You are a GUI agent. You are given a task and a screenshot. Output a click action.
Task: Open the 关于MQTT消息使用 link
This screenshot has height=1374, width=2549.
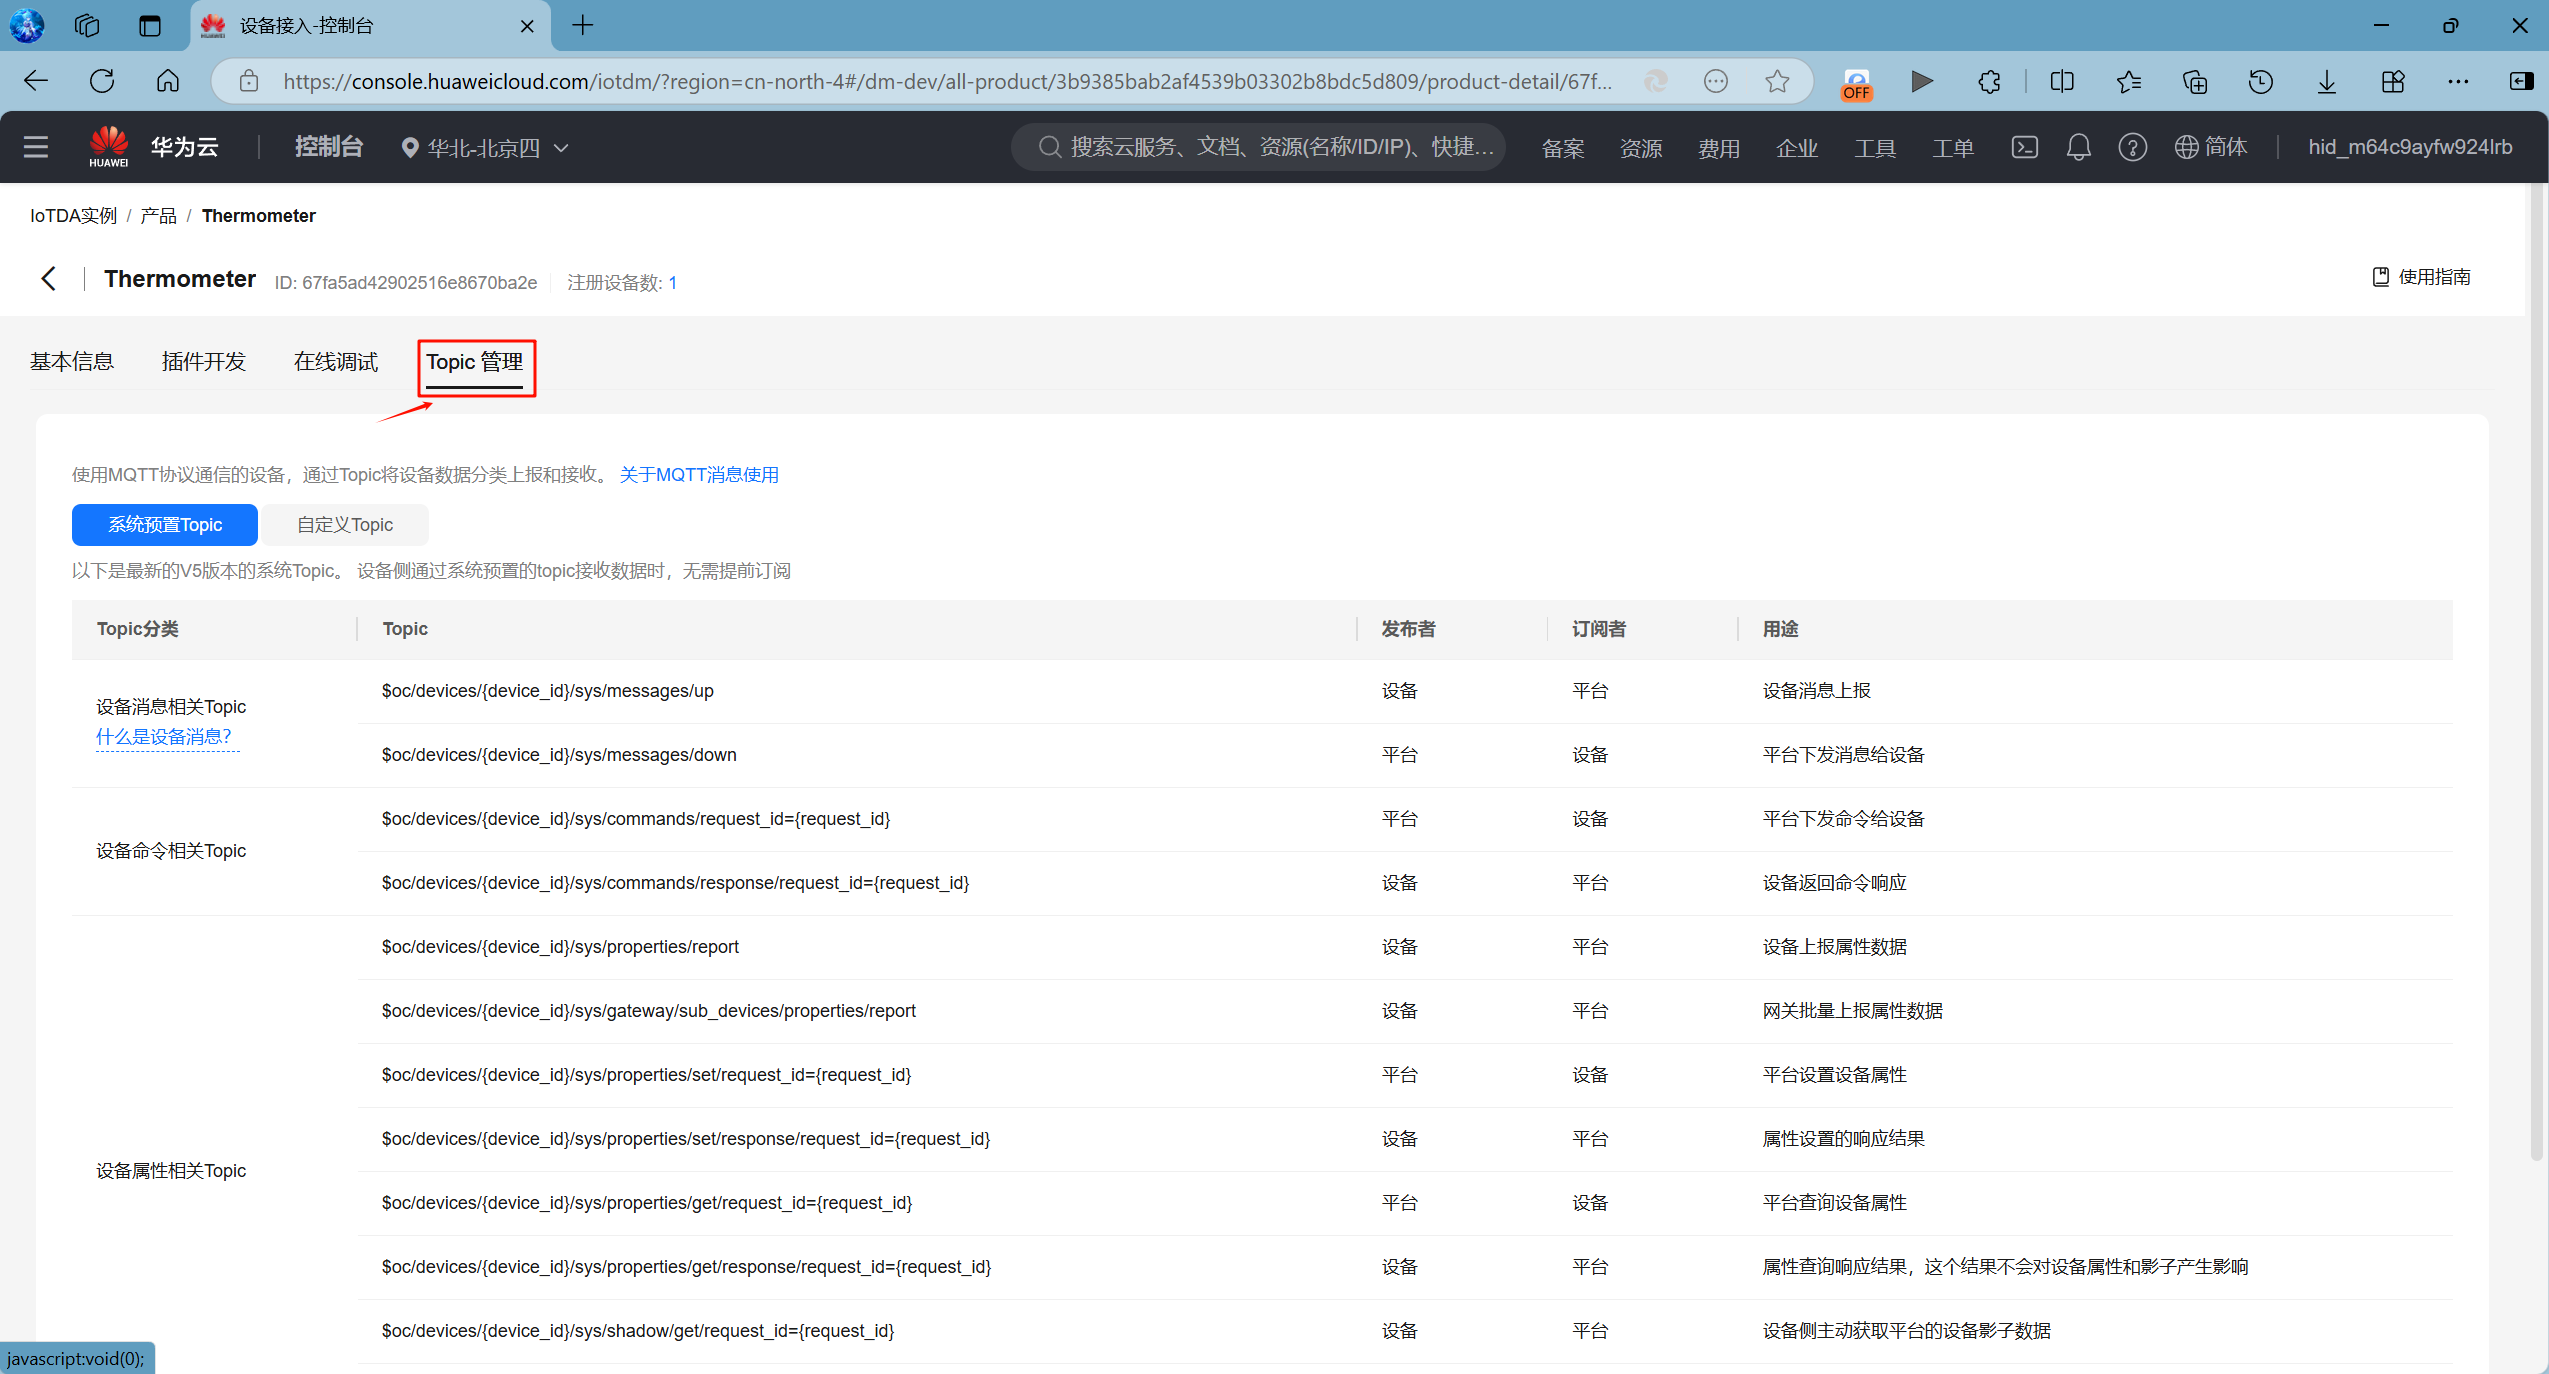(x=698, y=475)
